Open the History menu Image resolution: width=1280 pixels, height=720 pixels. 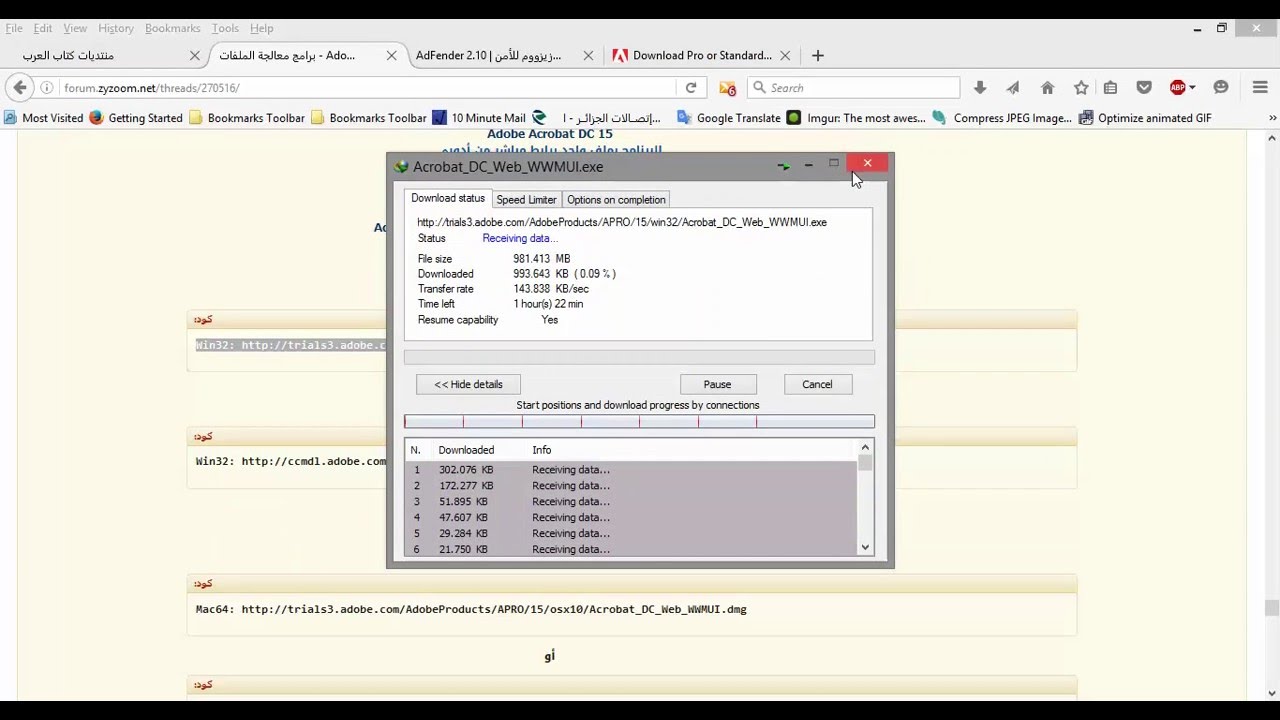coord(116,28)
